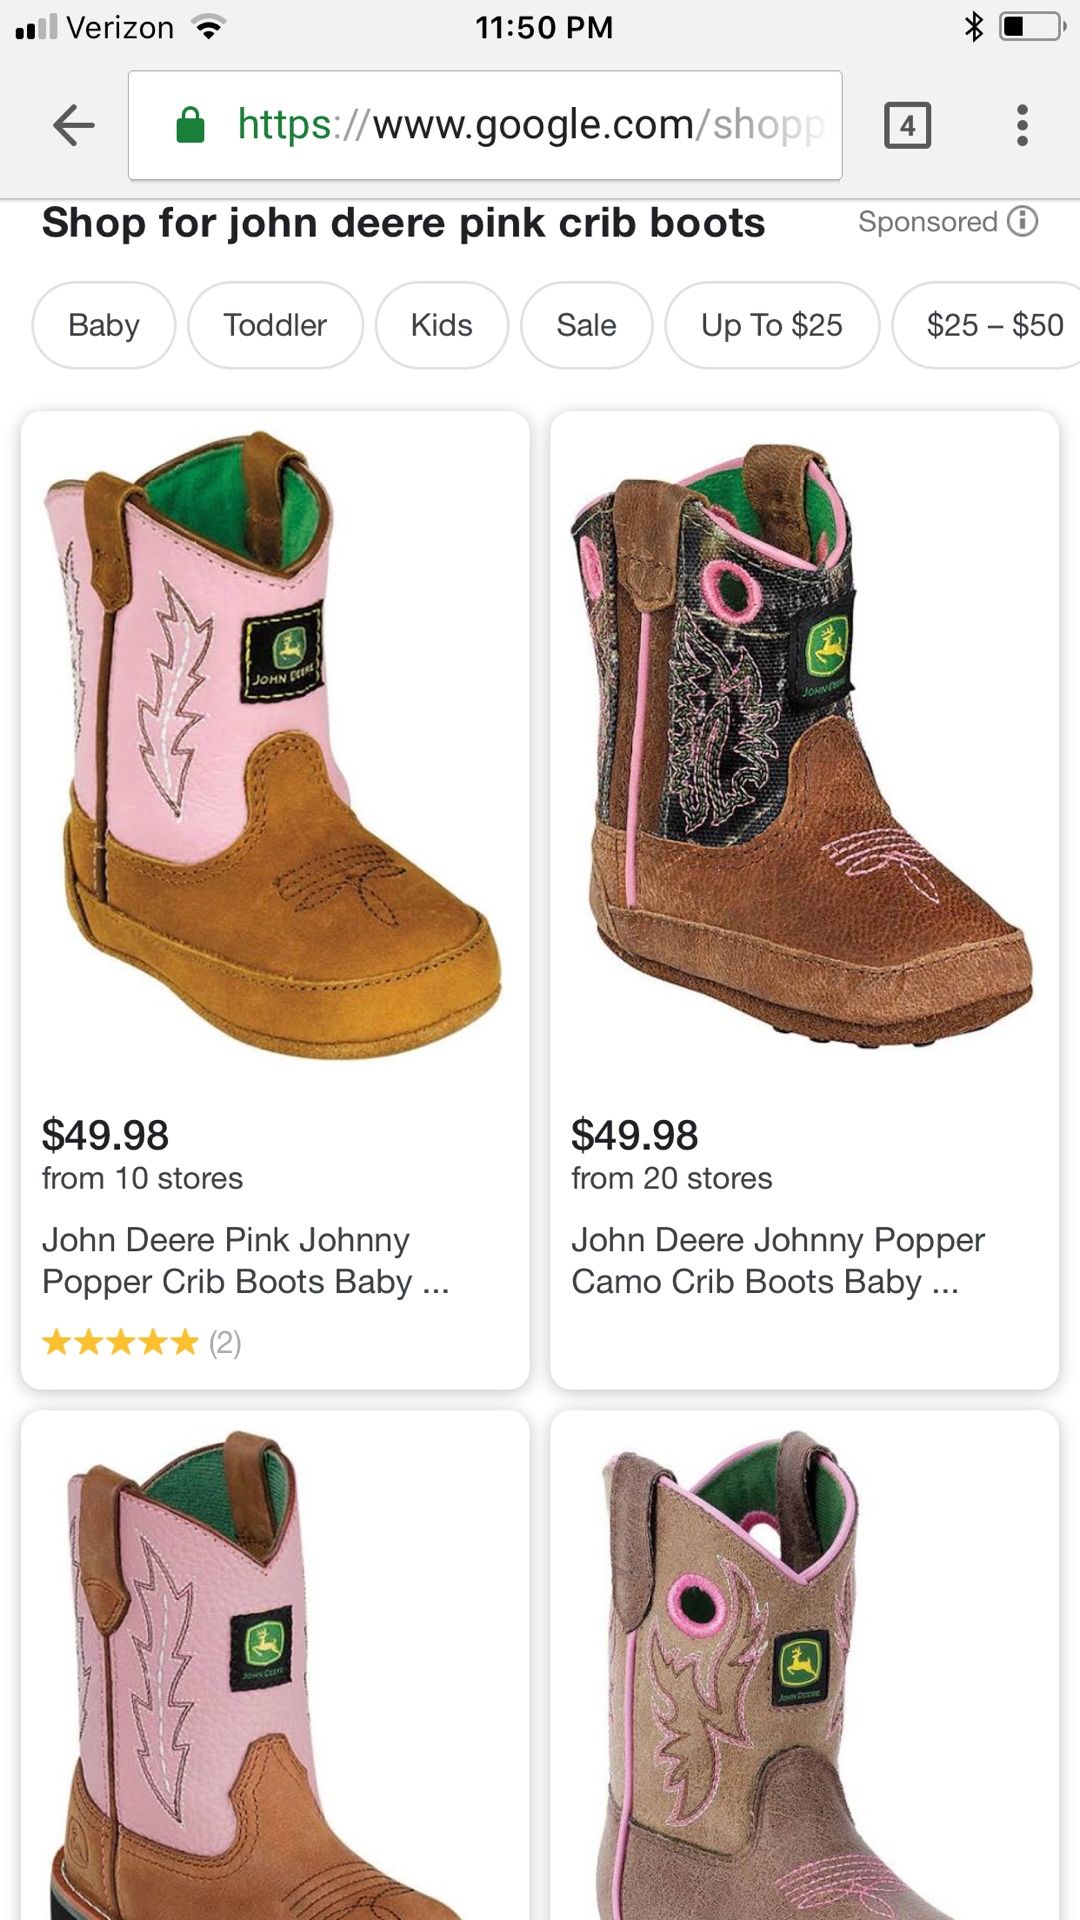
Task: Tap the pink crib boot product image
Action: point(273,745)
